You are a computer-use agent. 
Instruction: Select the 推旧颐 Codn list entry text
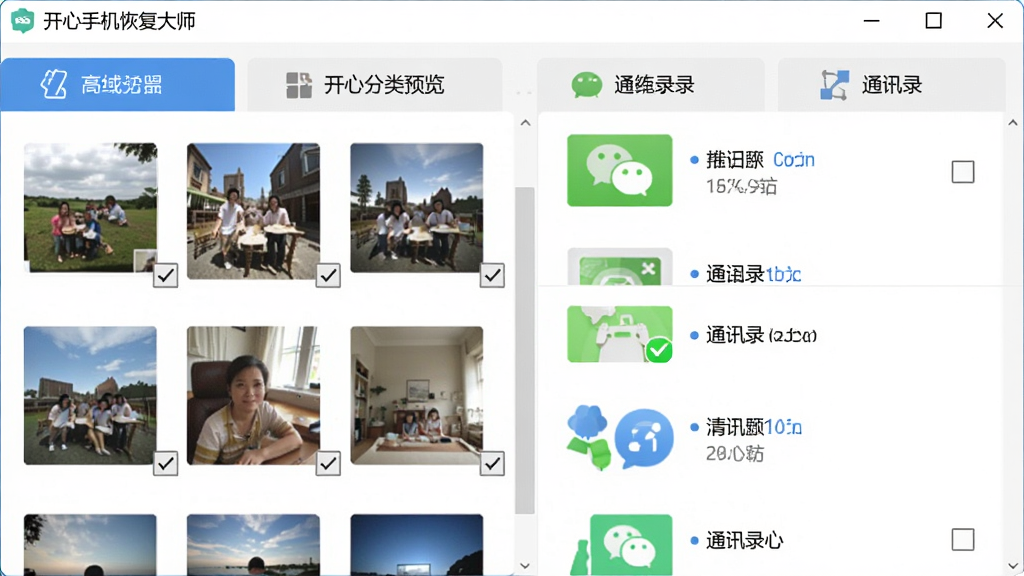[x=760, y=160]
